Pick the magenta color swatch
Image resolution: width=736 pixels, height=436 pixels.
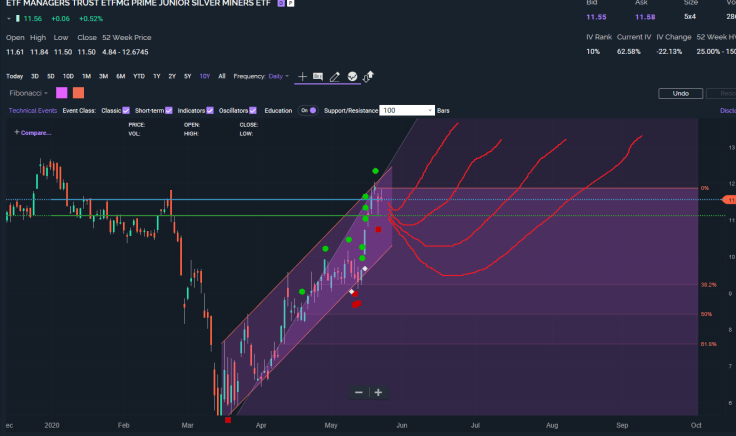(x=62, y=93)
